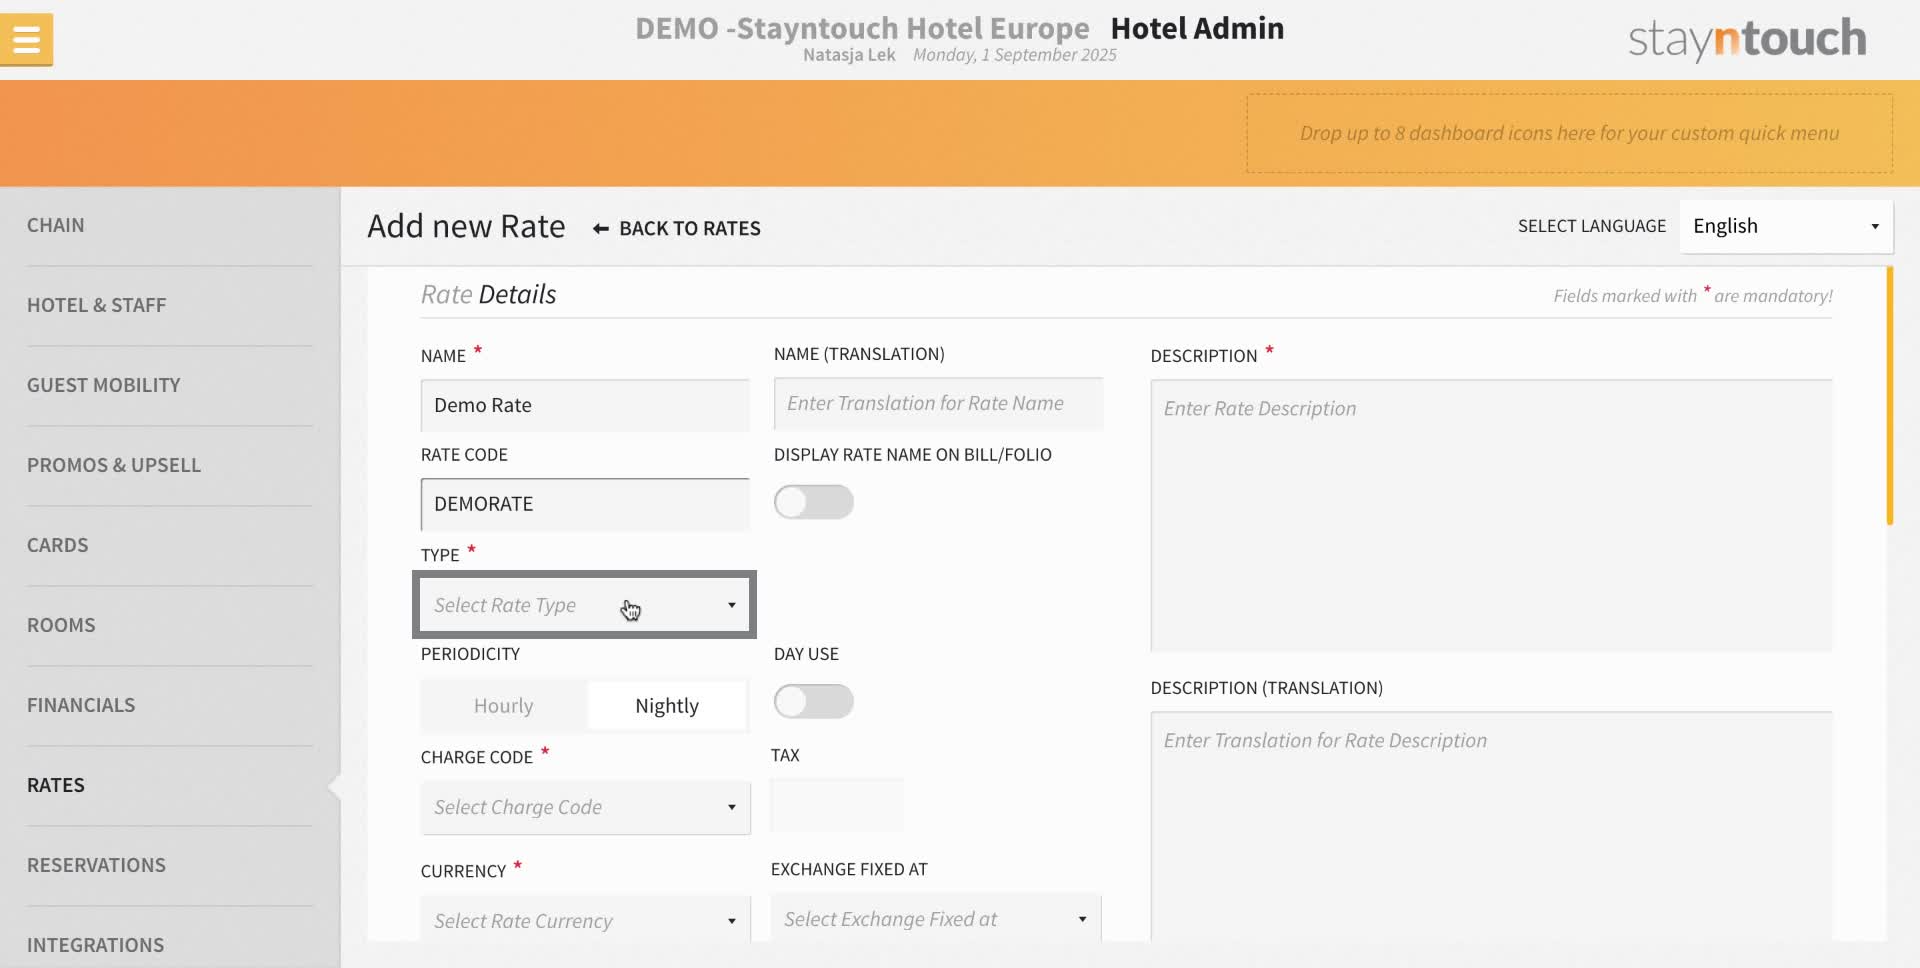The image size is (1920, 968).
Task: Open the GUEST MOBILITY menu
Action: (x=104, y=385)
